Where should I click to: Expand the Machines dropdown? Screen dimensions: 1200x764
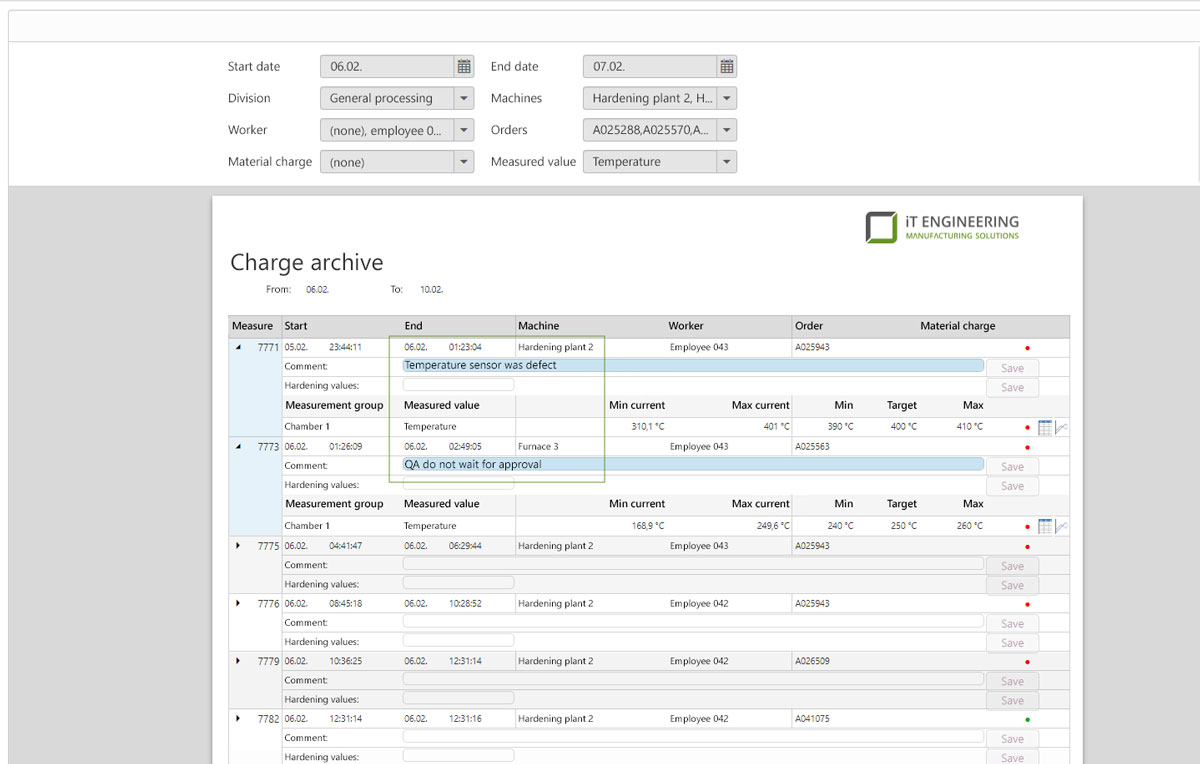727,99
